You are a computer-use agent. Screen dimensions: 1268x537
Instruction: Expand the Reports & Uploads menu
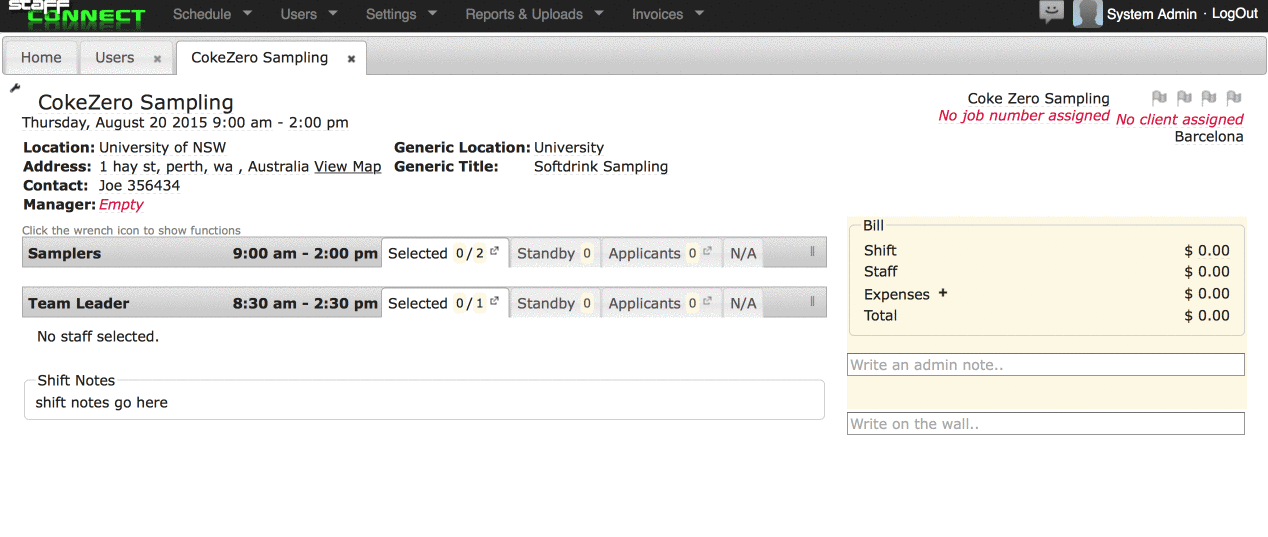pyautogui.click(x=535, y=14)
